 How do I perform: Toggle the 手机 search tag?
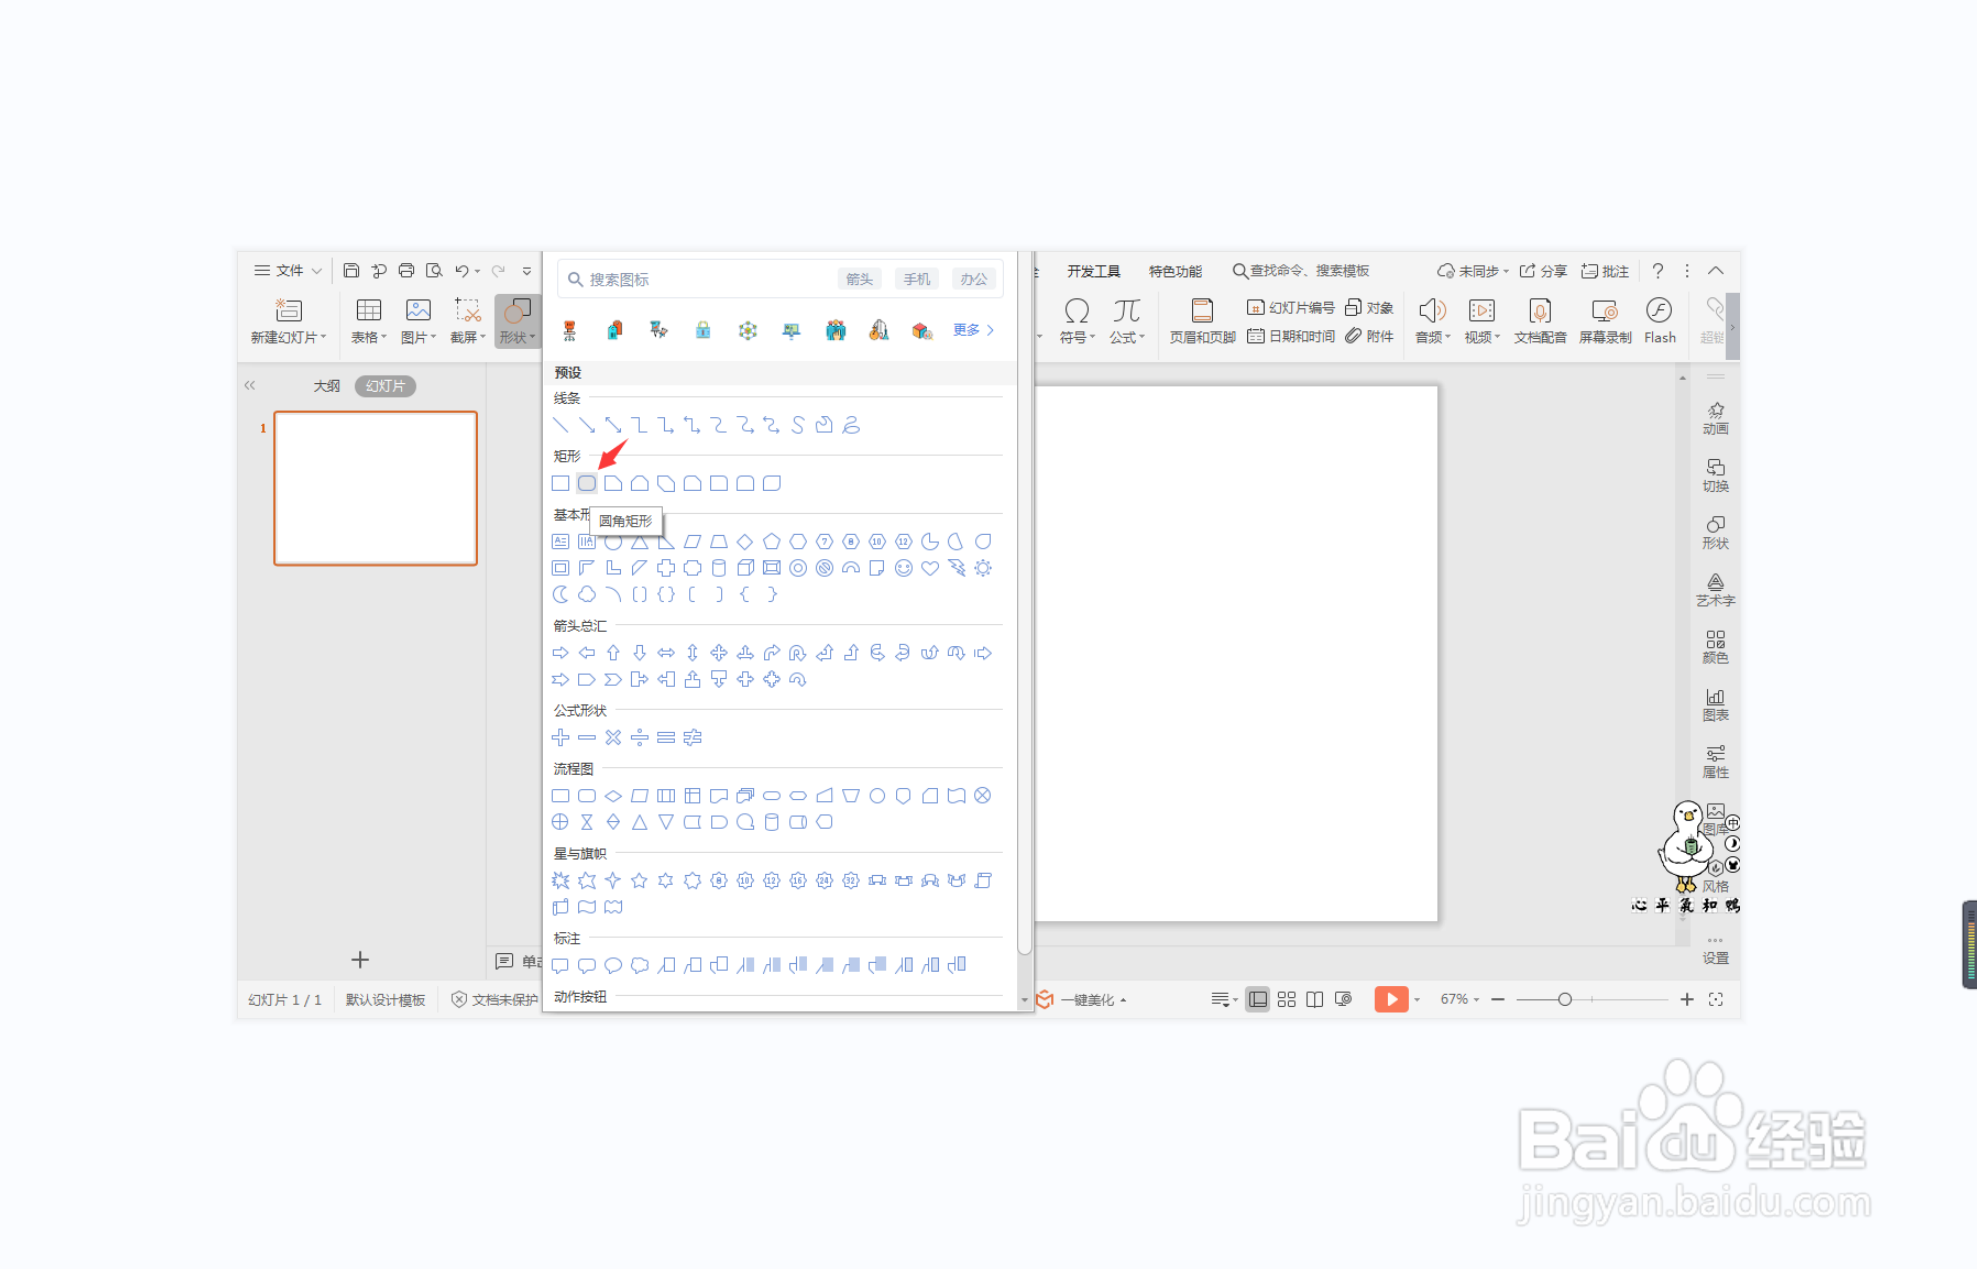coord(916,280)
